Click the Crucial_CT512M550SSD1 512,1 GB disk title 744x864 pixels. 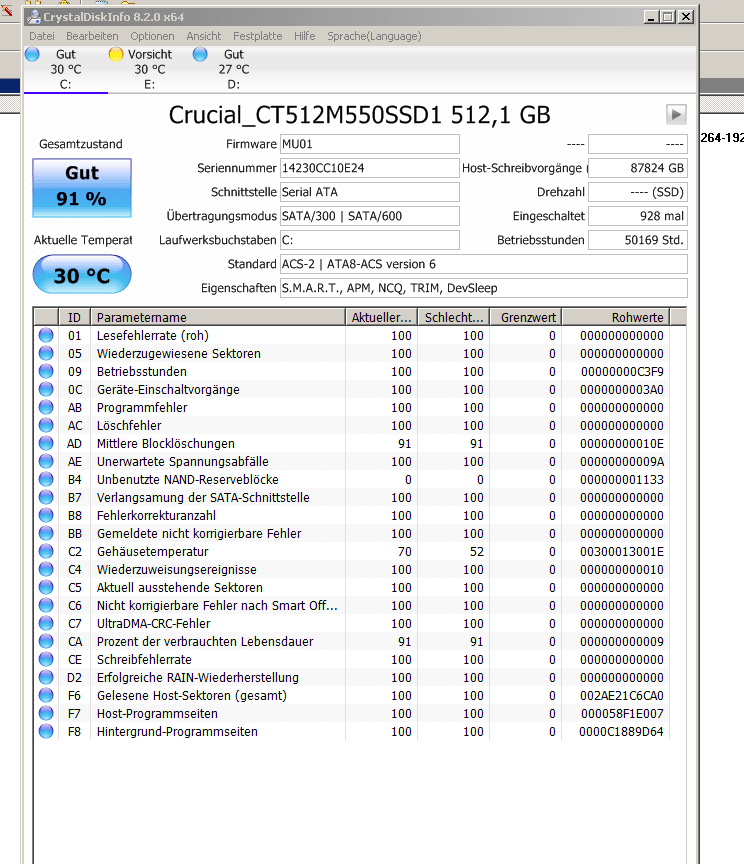(359, 115)
